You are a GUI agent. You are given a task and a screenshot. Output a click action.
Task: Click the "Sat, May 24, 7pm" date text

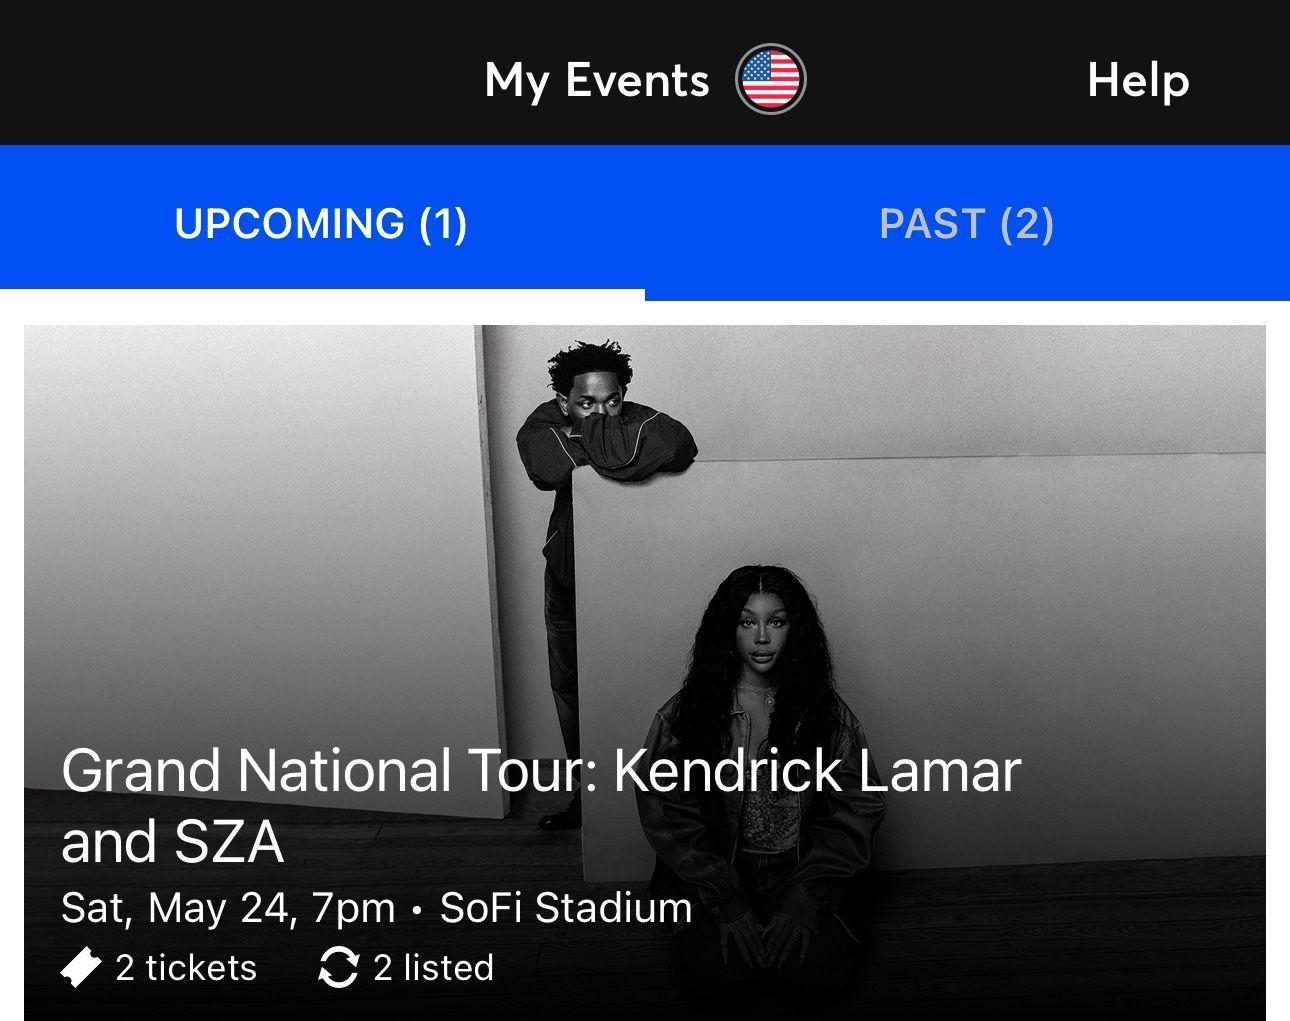pos(228,908)
